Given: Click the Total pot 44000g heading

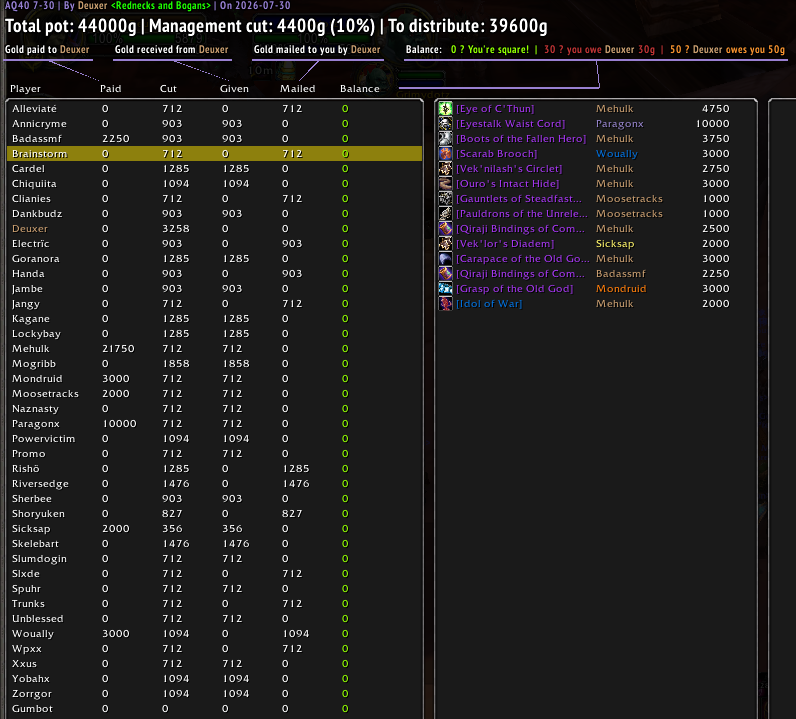Looking at the screenshot, I should tap(71, 26).
